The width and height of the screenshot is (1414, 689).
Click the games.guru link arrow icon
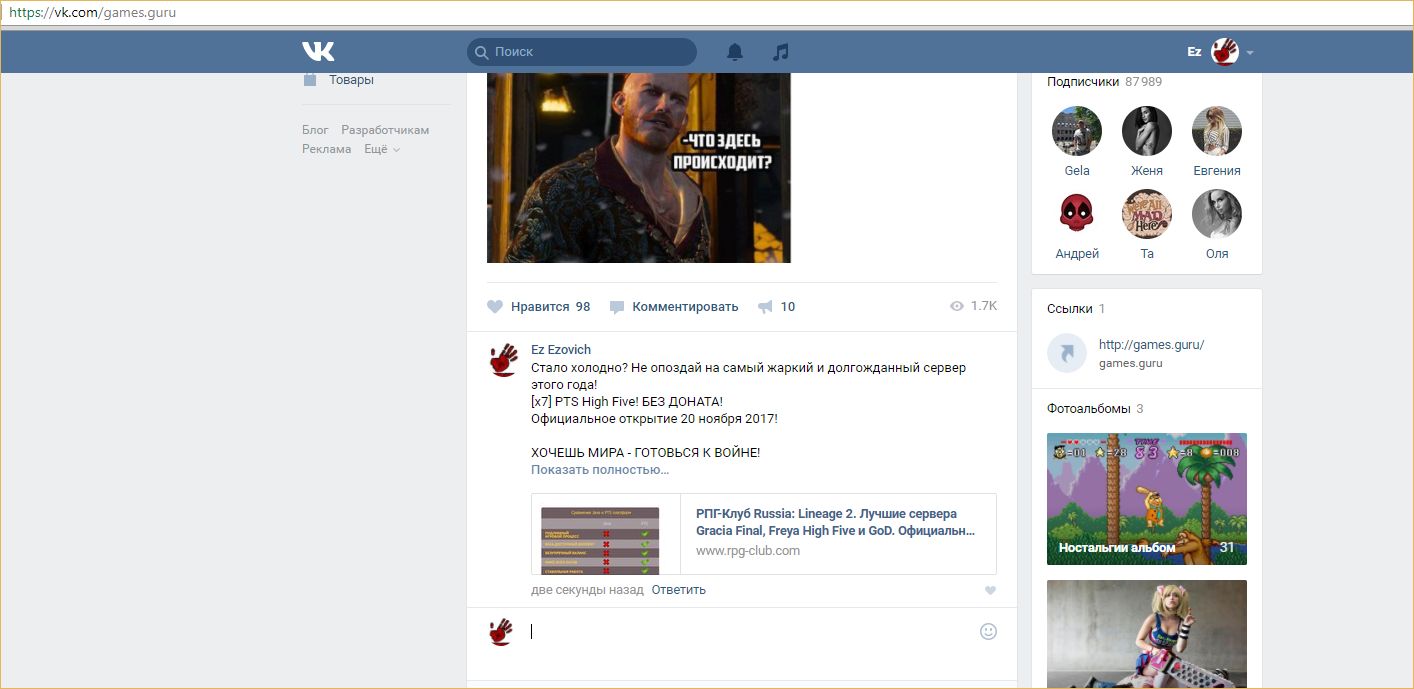click(x=1066, y=353)
